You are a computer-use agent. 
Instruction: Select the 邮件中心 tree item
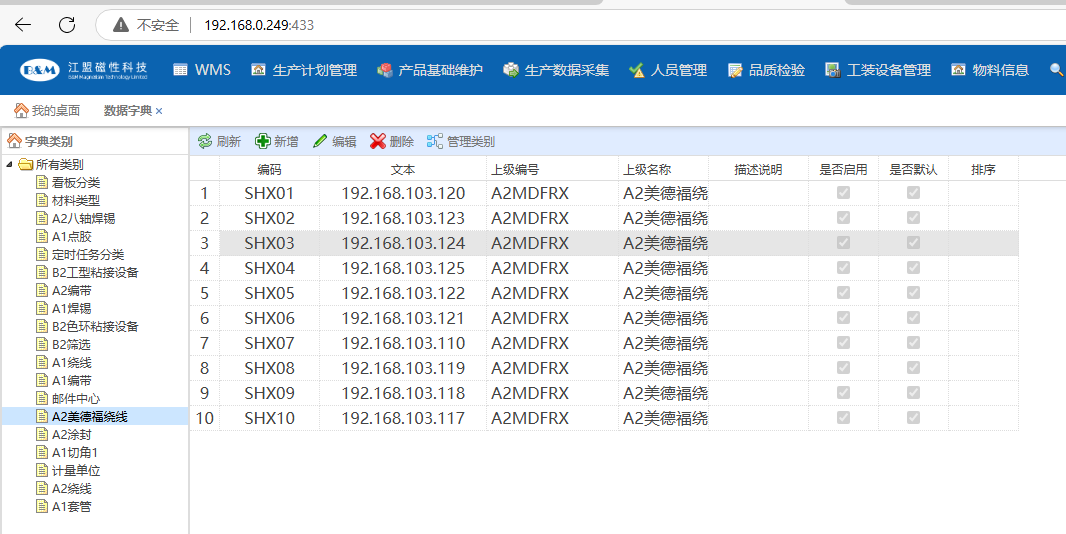pos(76,398)
